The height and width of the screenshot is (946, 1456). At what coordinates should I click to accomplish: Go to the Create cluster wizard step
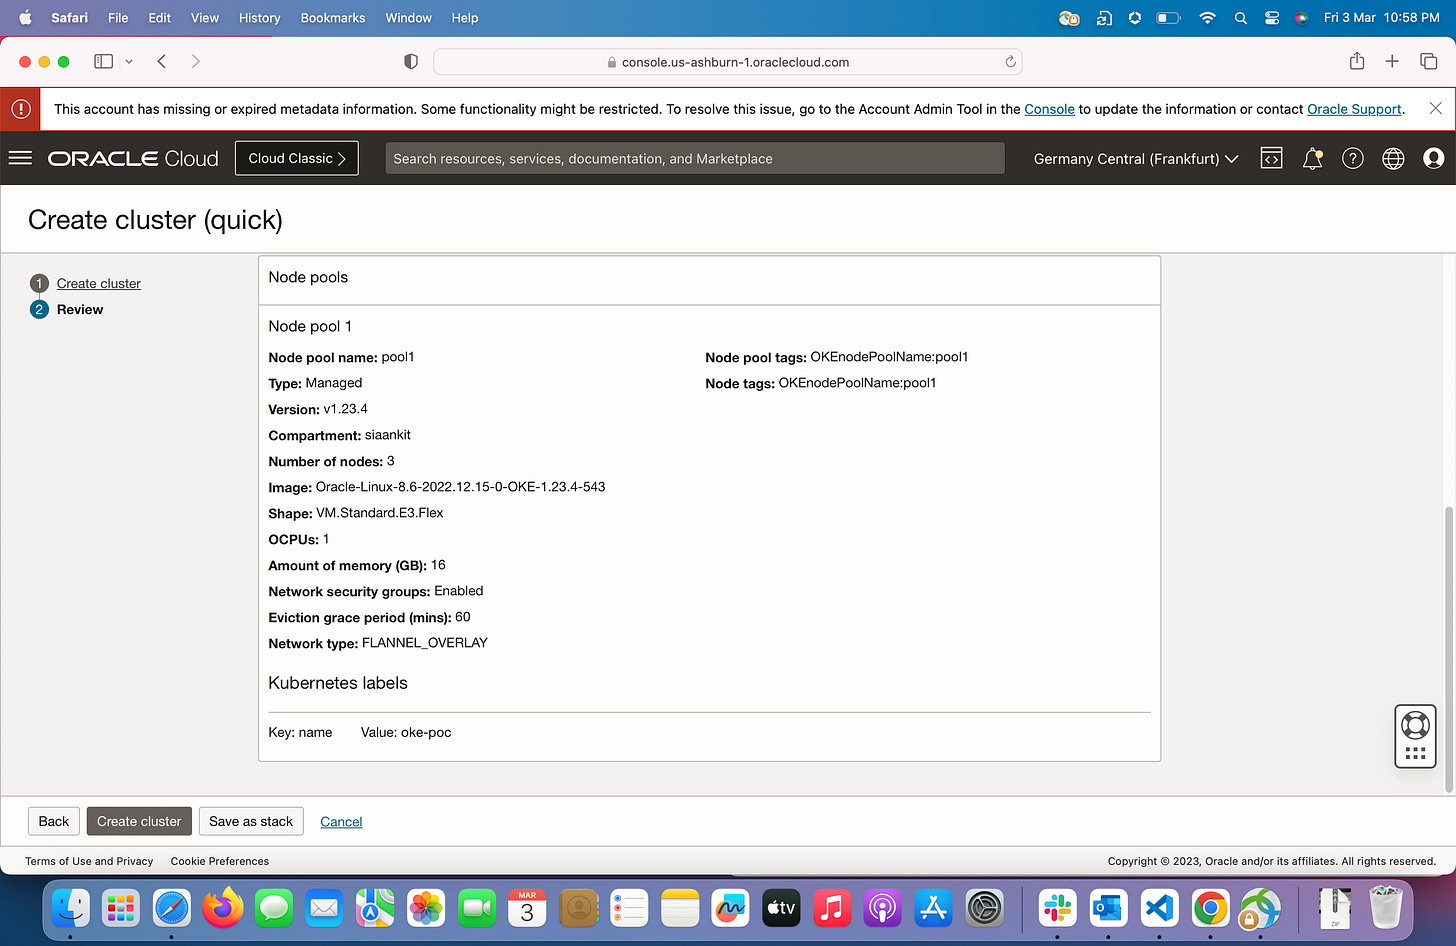pyautogui.click(x=99, y=283)
